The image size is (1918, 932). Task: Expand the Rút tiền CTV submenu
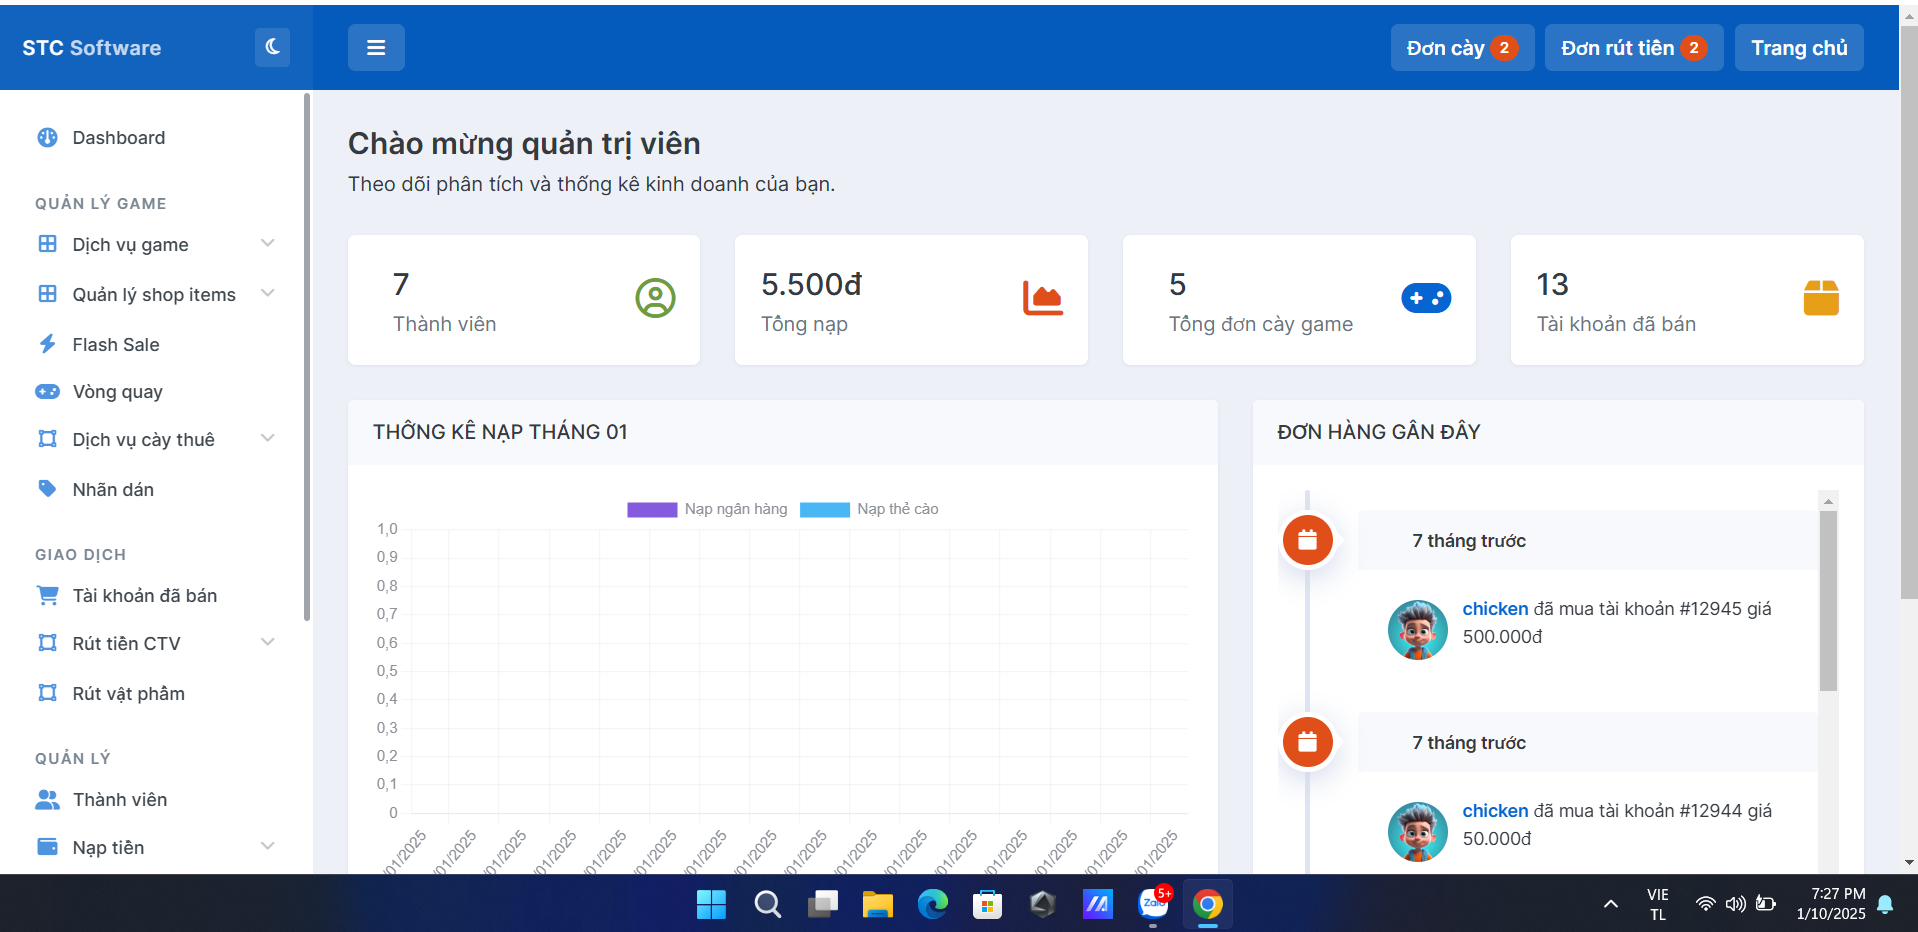pos(267,642)
